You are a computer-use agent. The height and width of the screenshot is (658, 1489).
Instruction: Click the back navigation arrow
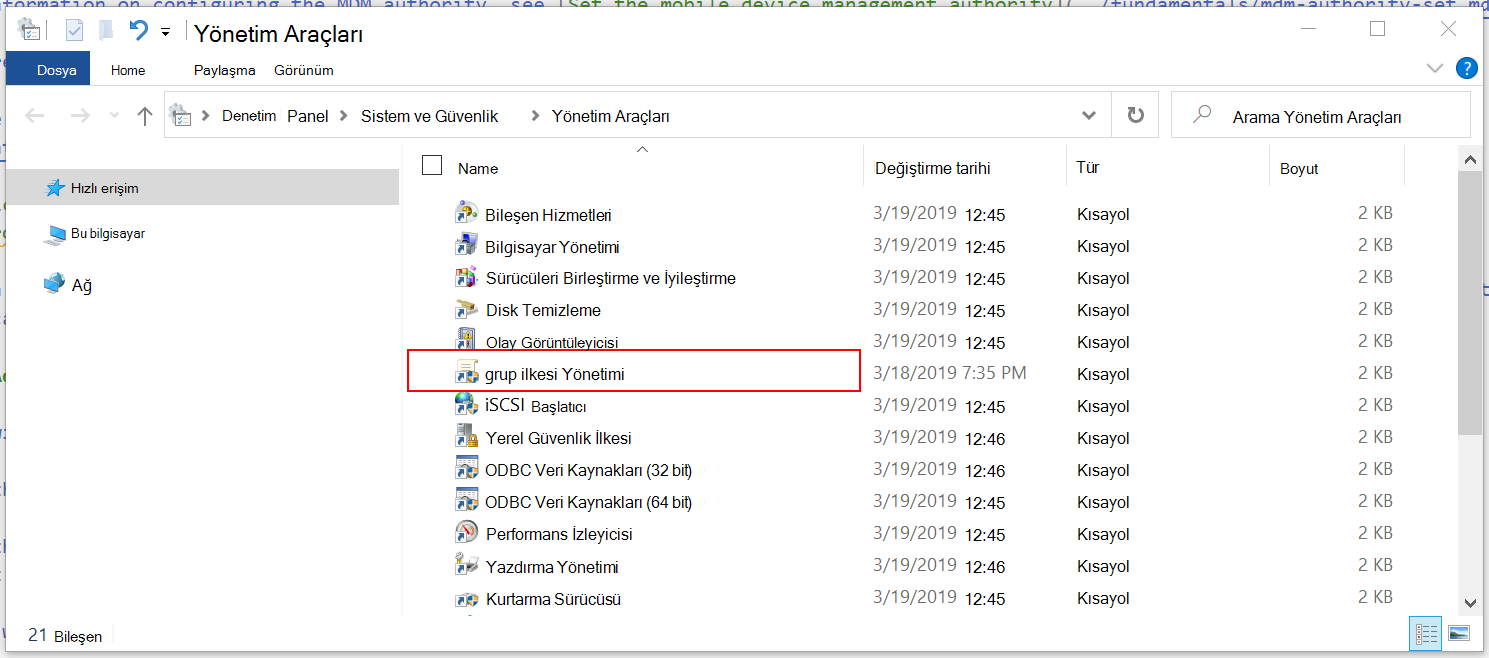pyautogui.click(x=35, y=116)
